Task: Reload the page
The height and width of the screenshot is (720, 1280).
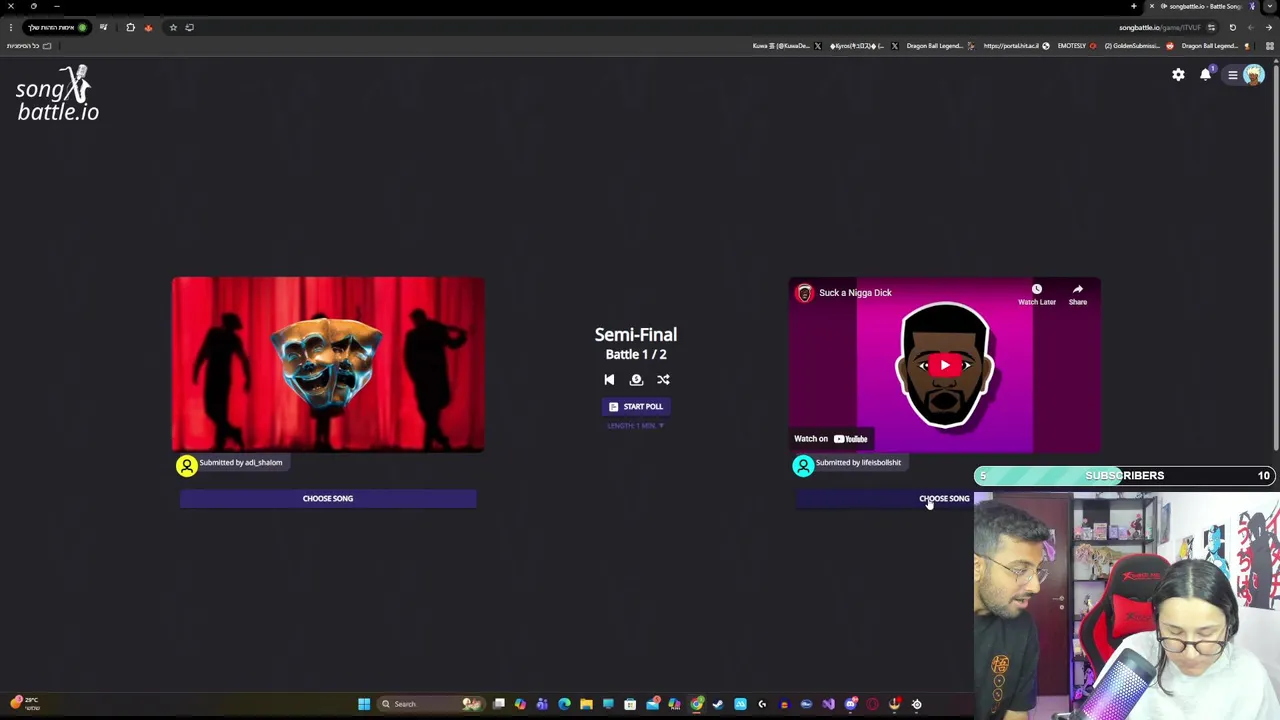Action: (1232, 28)
